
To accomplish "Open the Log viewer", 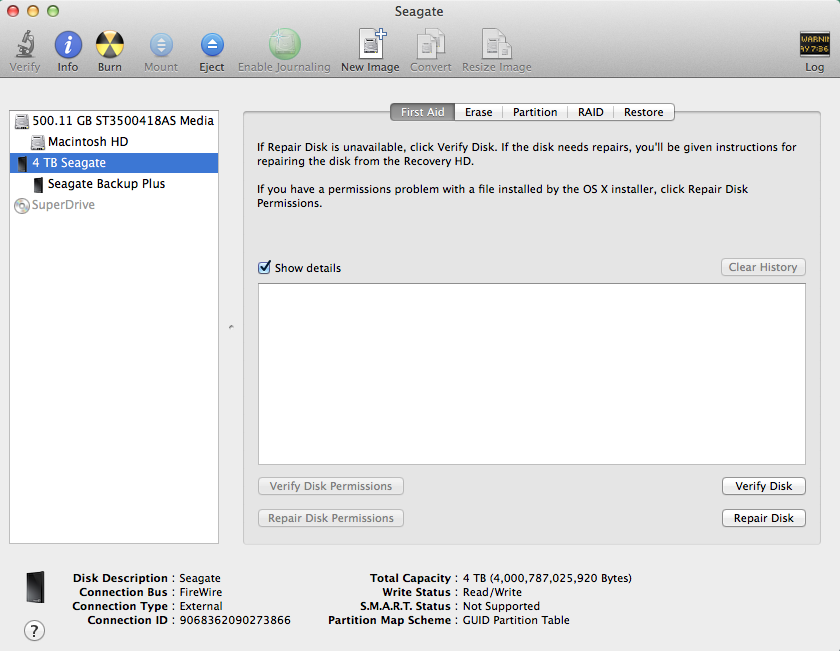I will coord(814,45).
